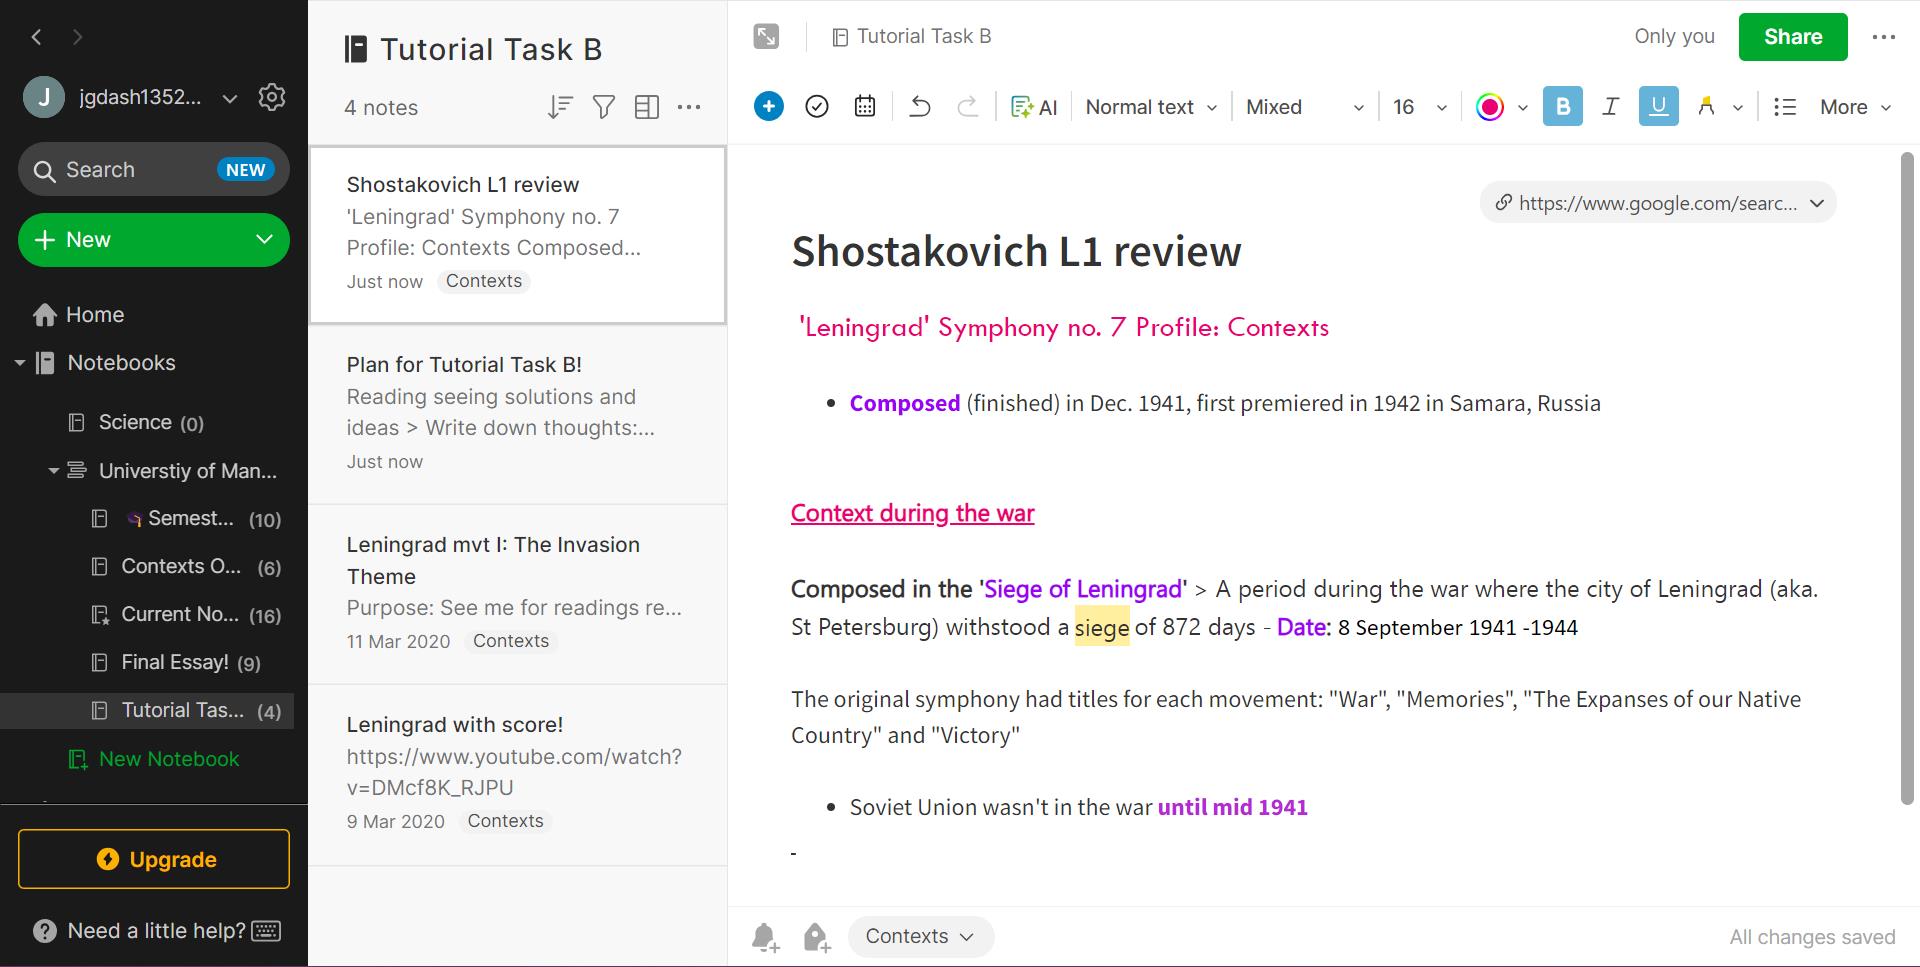Click the filter notes funnel icon
The image size is (1920, 967).
[x=603, y=107]
